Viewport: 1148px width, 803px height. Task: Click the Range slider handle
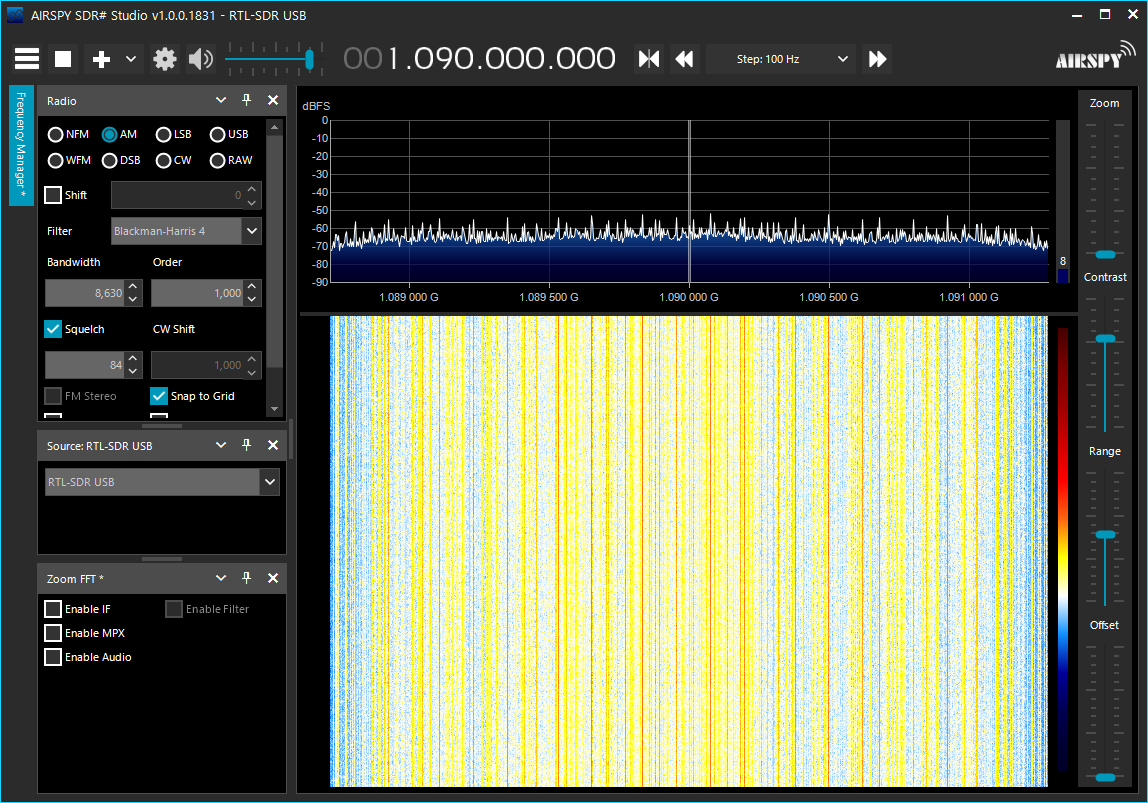[1105, 535]
